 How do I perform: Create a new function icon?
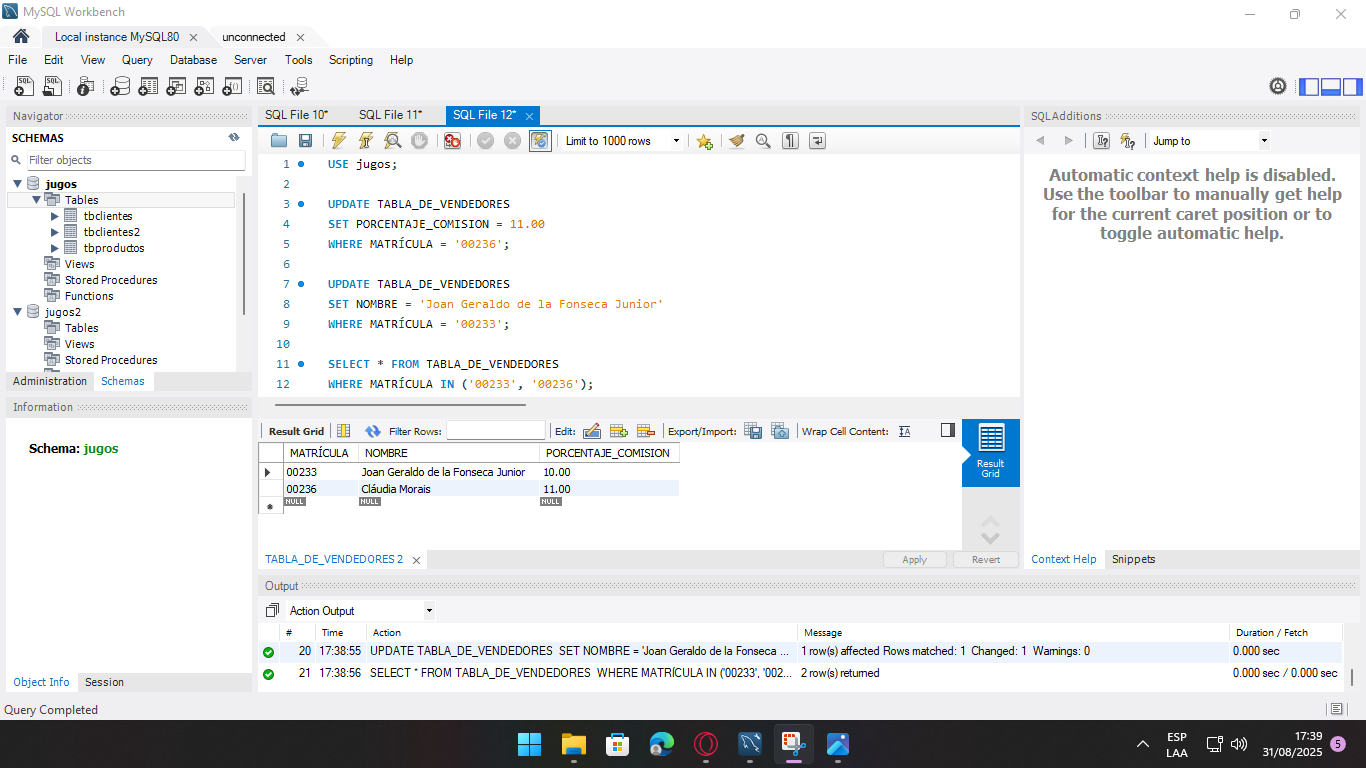pyautogui.click(x=232, y=87)
